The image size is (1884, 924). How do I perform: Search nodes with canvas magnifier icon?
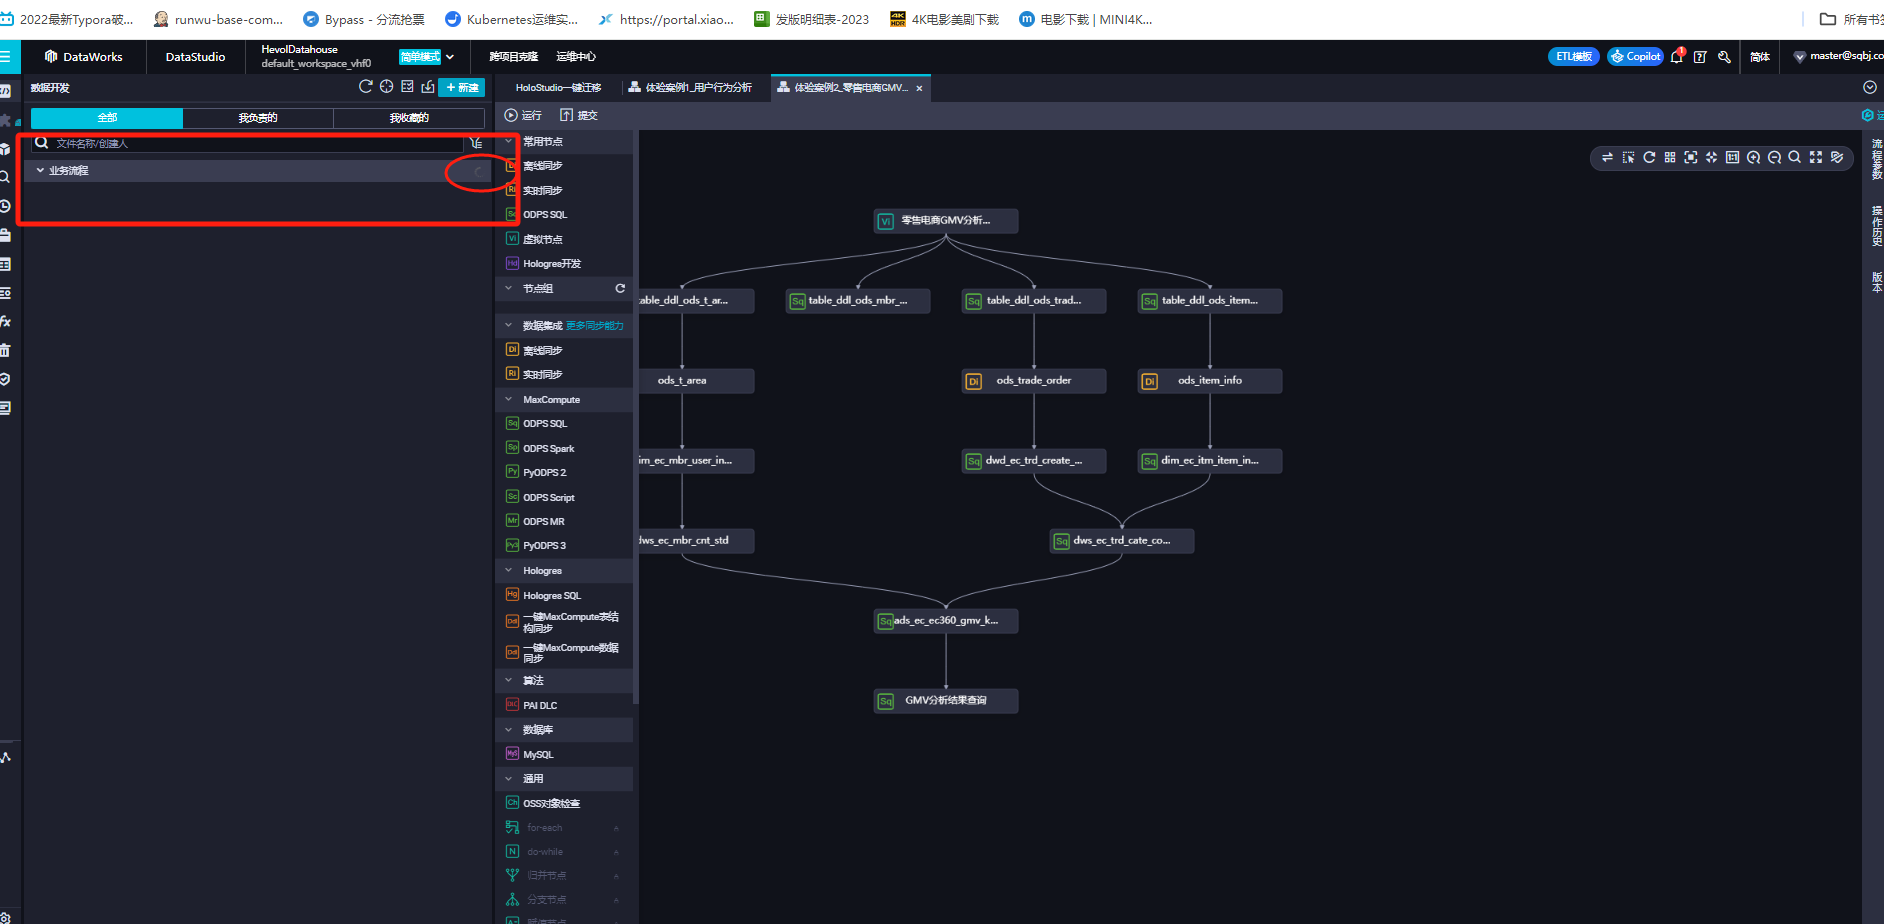(1795, 157)
